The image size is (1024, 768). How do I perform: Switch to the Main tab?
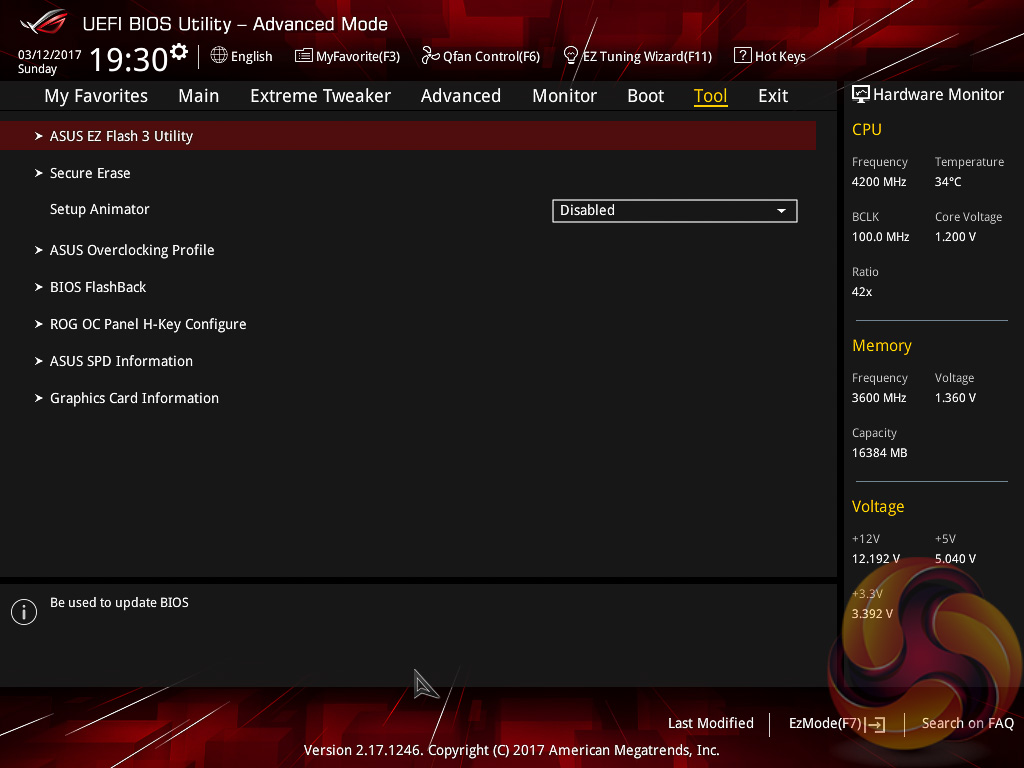(199, 96)
